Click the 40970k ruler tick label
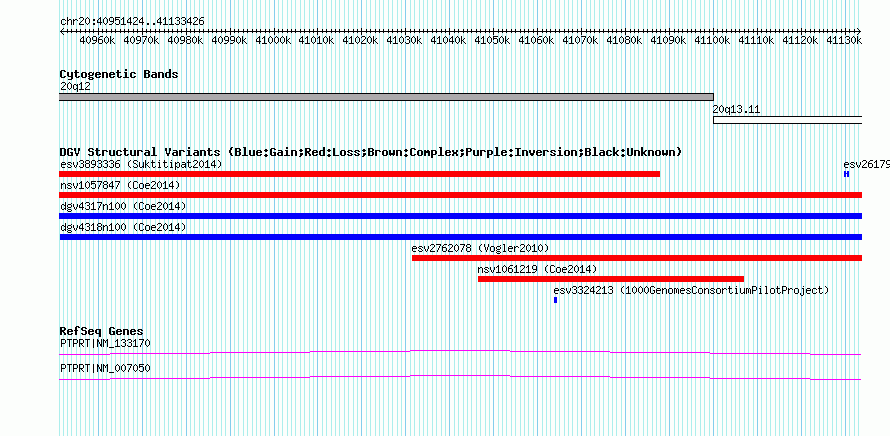Image resolution: width=890 pixels, height=436 pixels. (x=141, y=41)
